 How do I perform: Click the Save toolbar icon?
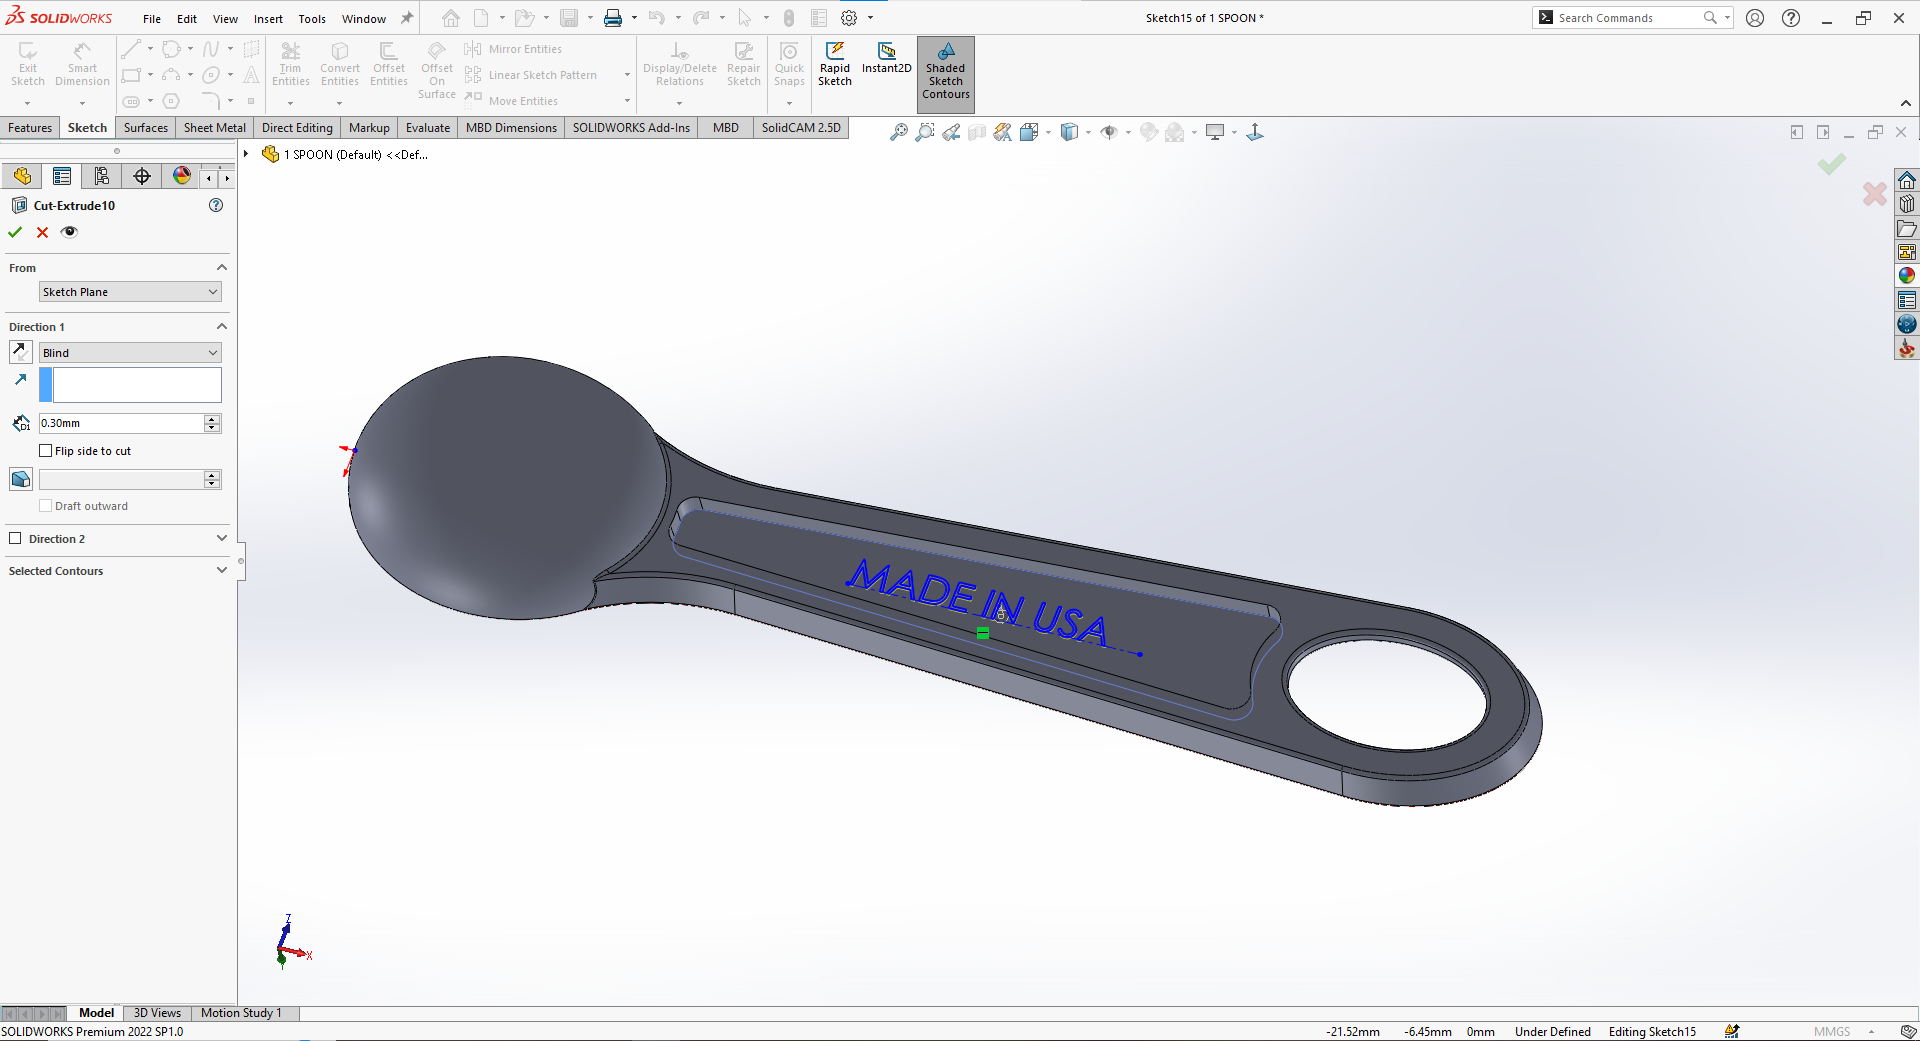tap(569, 18)
